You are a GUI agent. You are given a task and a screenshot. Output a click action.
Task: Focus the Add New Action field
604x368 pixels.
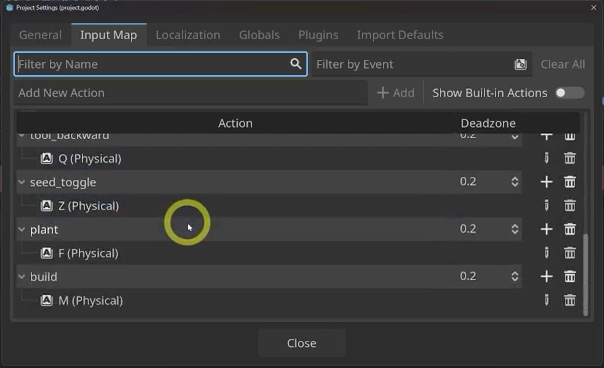[191, 93]
